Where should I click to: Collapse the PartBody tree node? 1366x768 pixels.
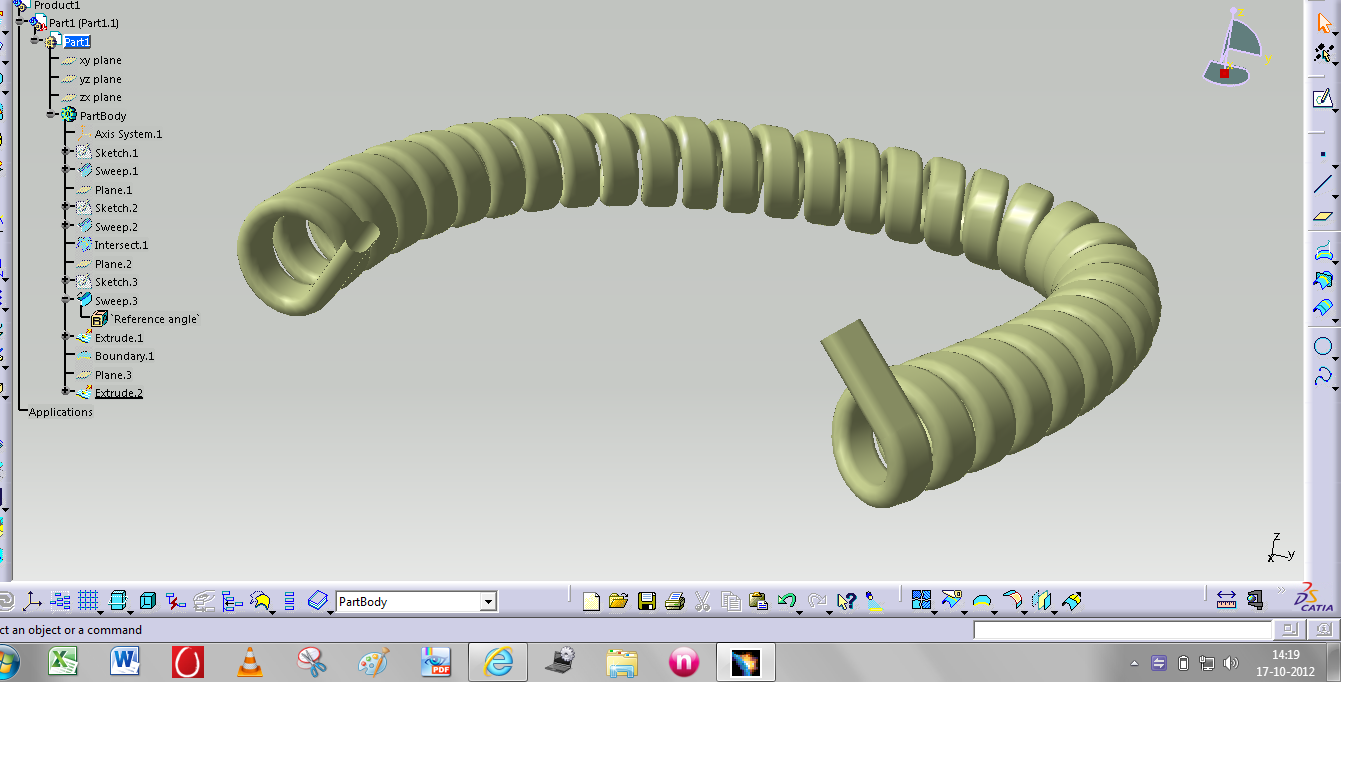[51, 115]
